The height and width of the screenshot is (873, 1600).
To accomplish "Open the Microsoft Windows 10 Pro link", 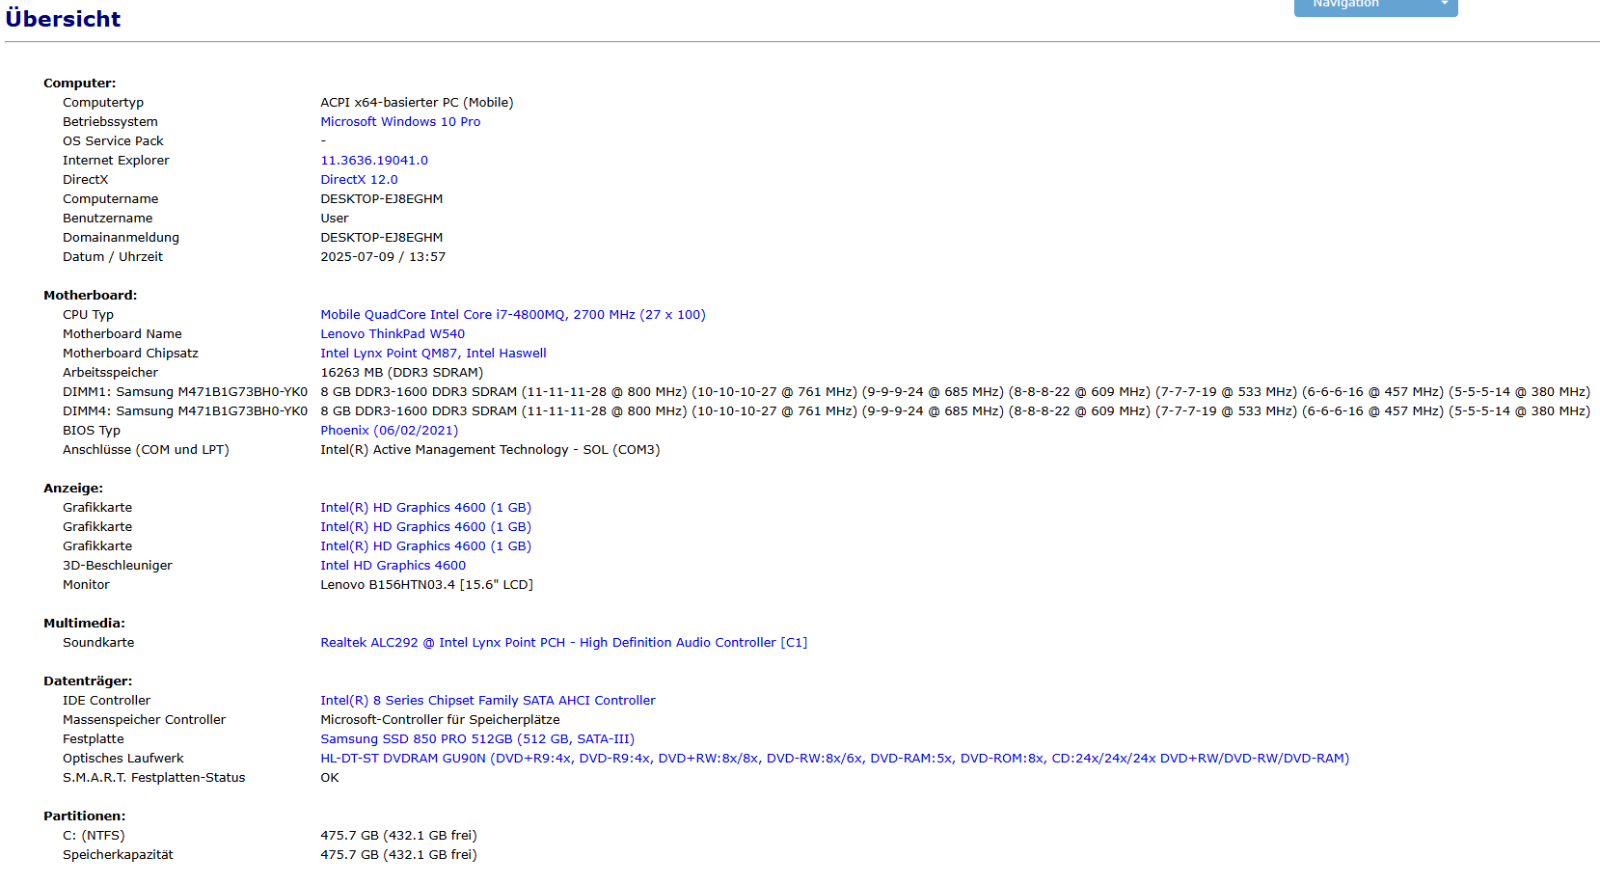I will 400,122.
